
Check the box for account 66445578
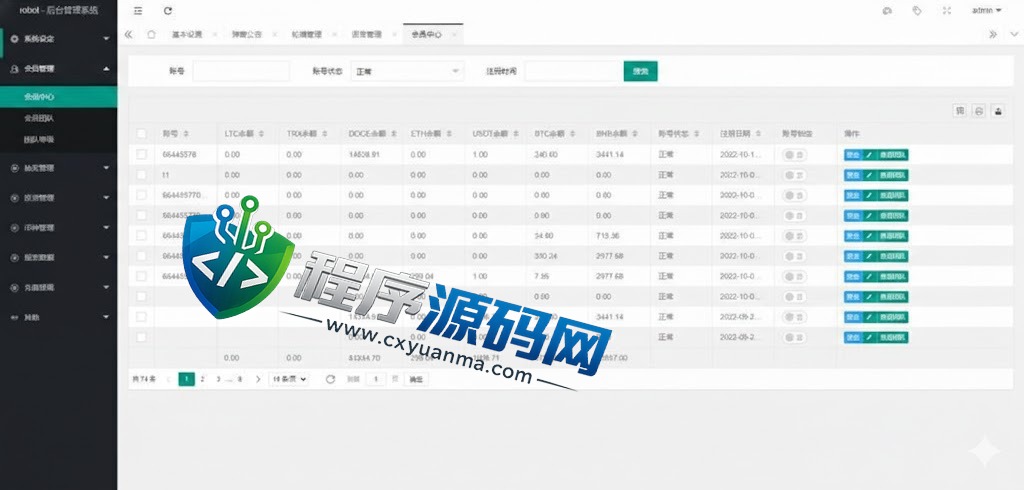(x=141, y=155)
